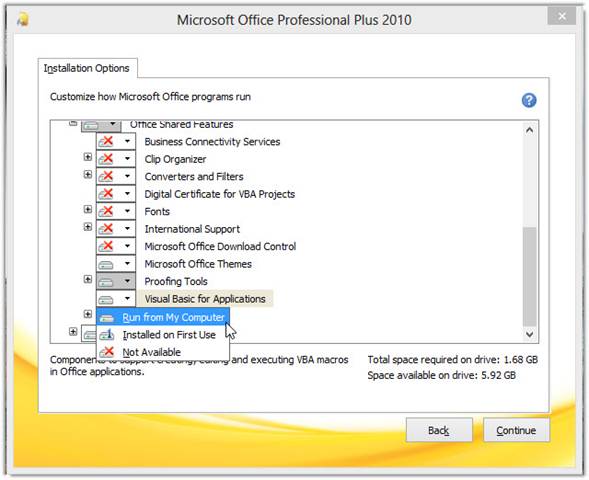This screenshot has height=480, width=589.
Task: Open install state dropdown for Clip Organizer
Action: (x=116, y=158)
